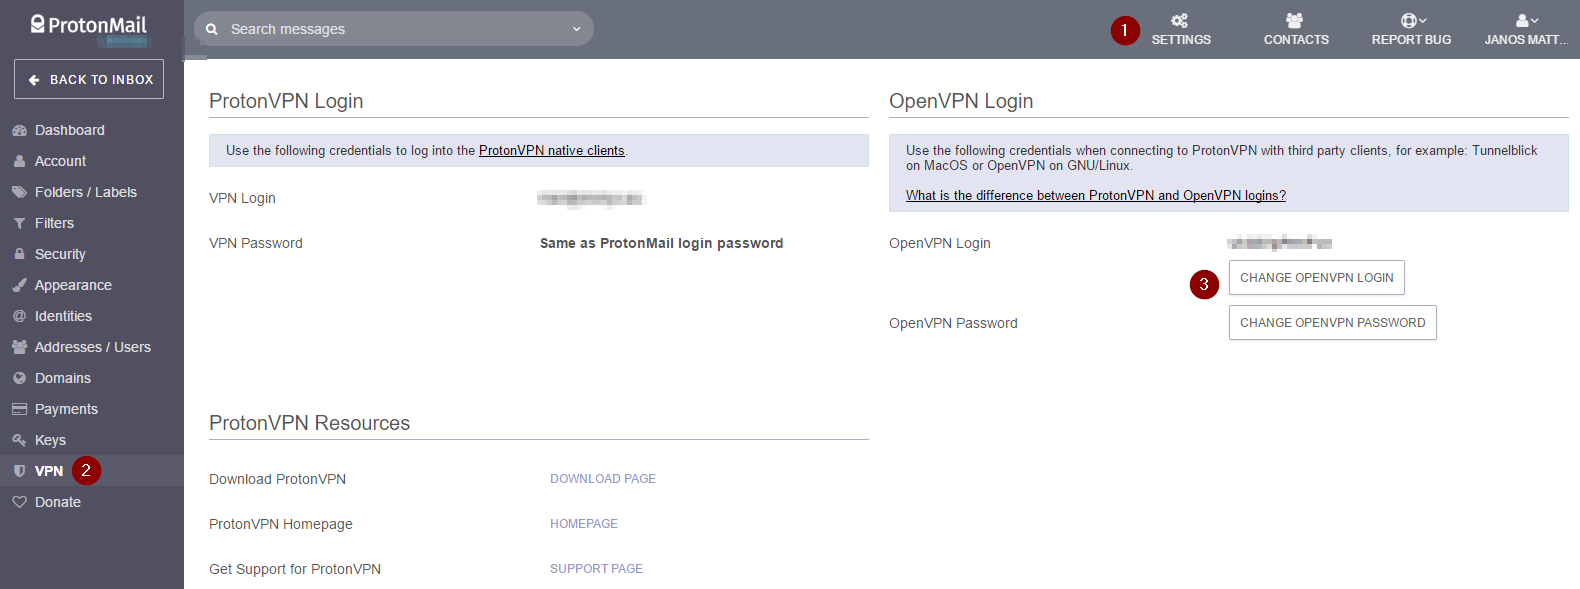1580x589 pixels.
Task: Click the Payments credit card icon
Action: [19, 409]
